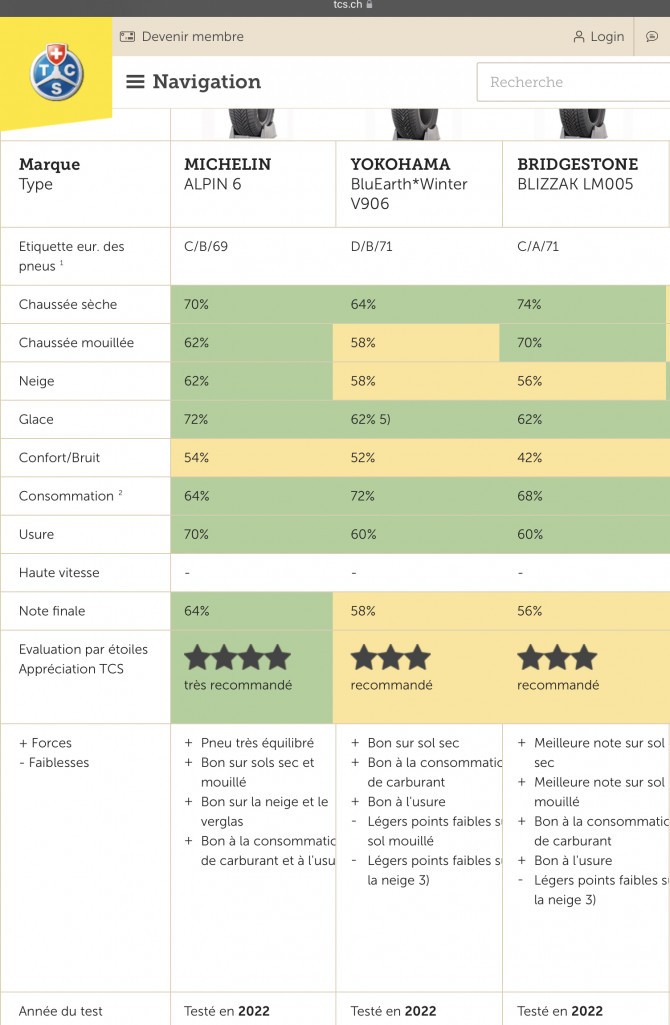The height and width of the screenshot is (1025, 670).
Task: Click the Login link
Action: (x=607, y=37)
